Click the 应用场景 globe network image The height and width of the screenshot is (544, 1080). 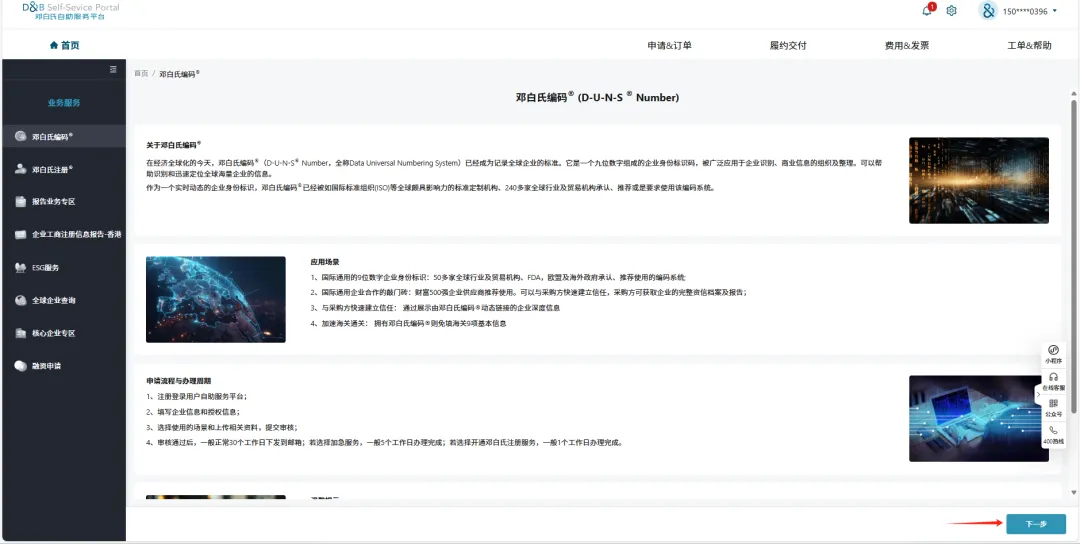click(216, 300)
